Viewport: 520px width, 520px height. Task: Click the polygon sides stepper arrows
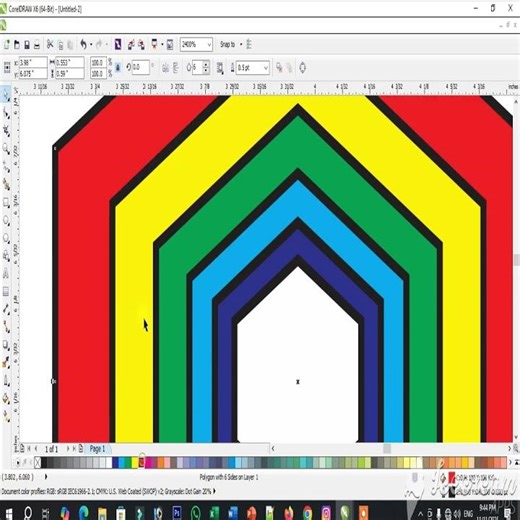click(206, 68)
